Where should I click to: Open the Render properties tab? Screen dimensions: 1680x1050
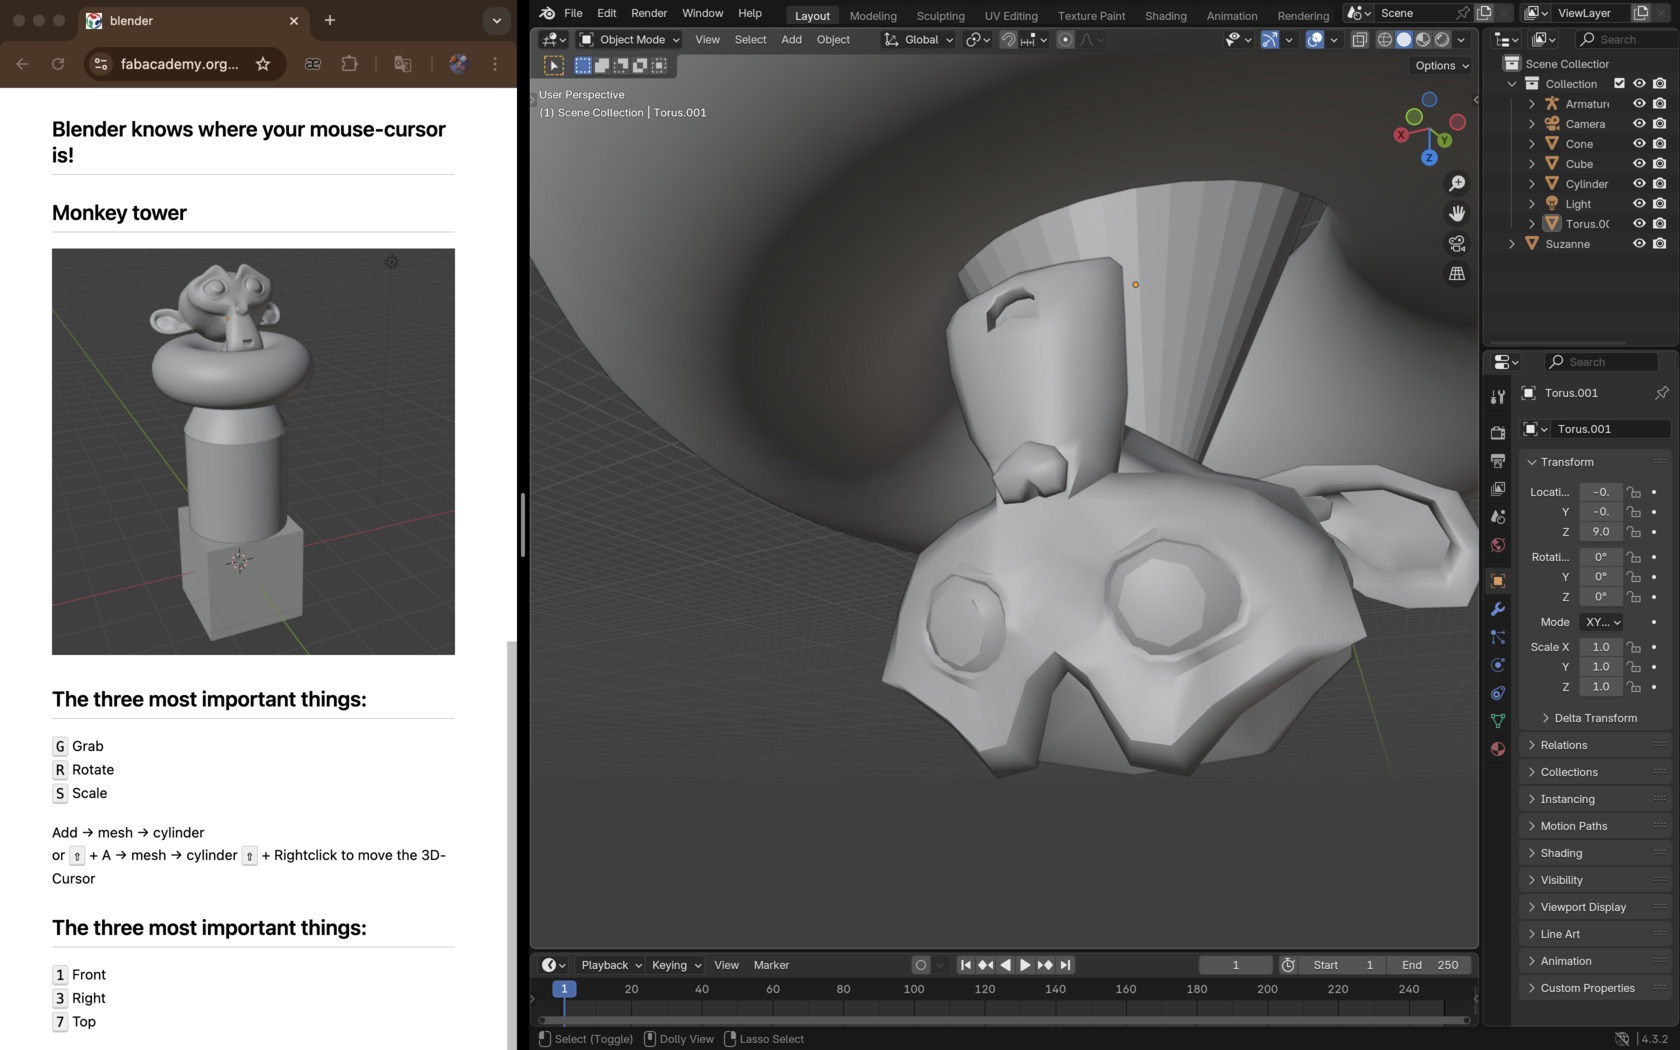pyautogui.click(x=1497, y=433)
